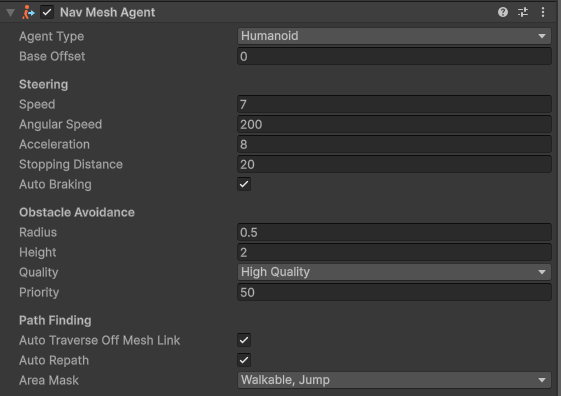The image size is (561, 396).
Task: Click the Stopping Distance label
Action: click(71, 165)
